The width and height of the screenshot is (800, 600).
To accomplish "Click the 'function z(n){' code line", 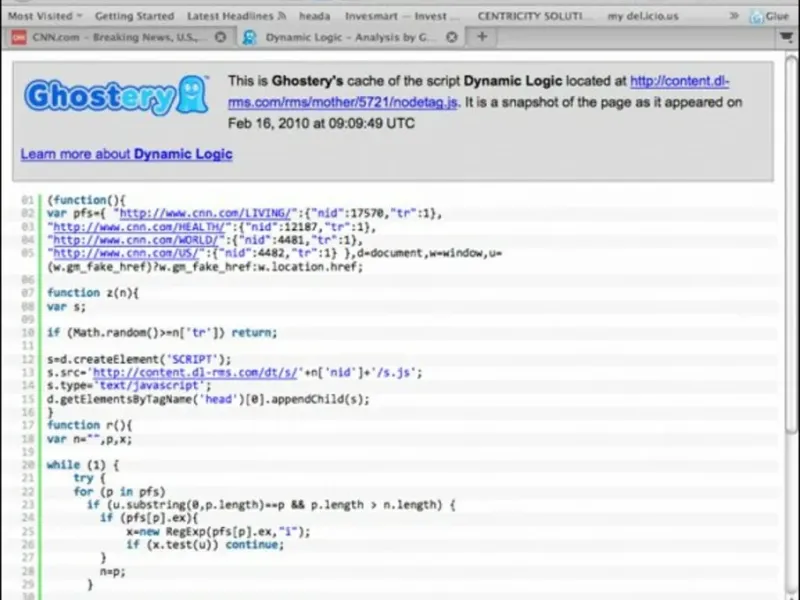I will click(x=93, y=293).
